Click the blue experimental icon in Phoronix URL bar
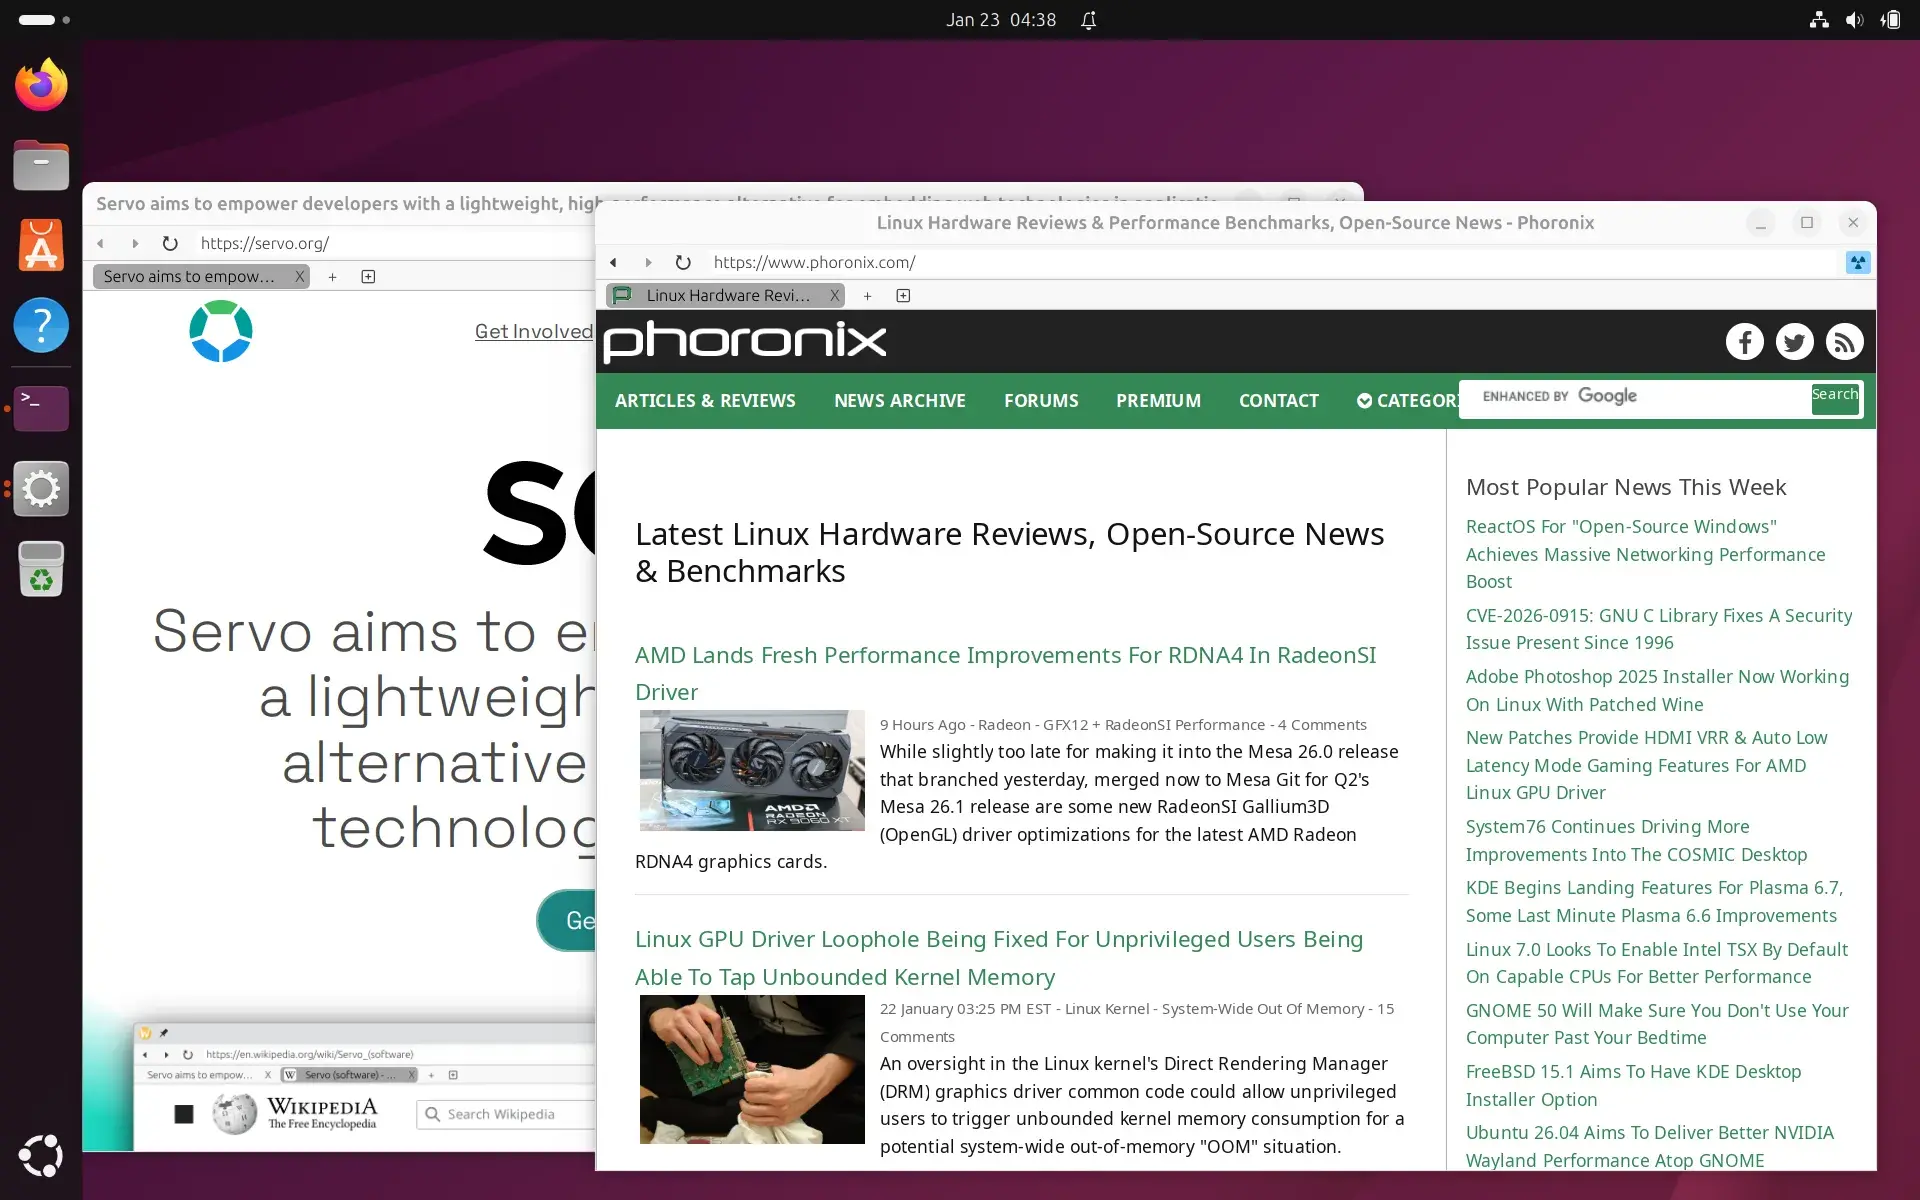 tap(1857, 262)
